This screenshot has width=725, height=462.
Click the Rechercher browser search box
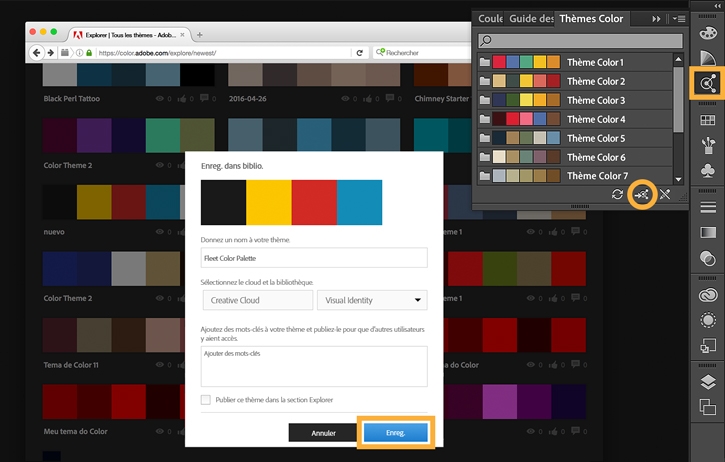tap(422, 53)
